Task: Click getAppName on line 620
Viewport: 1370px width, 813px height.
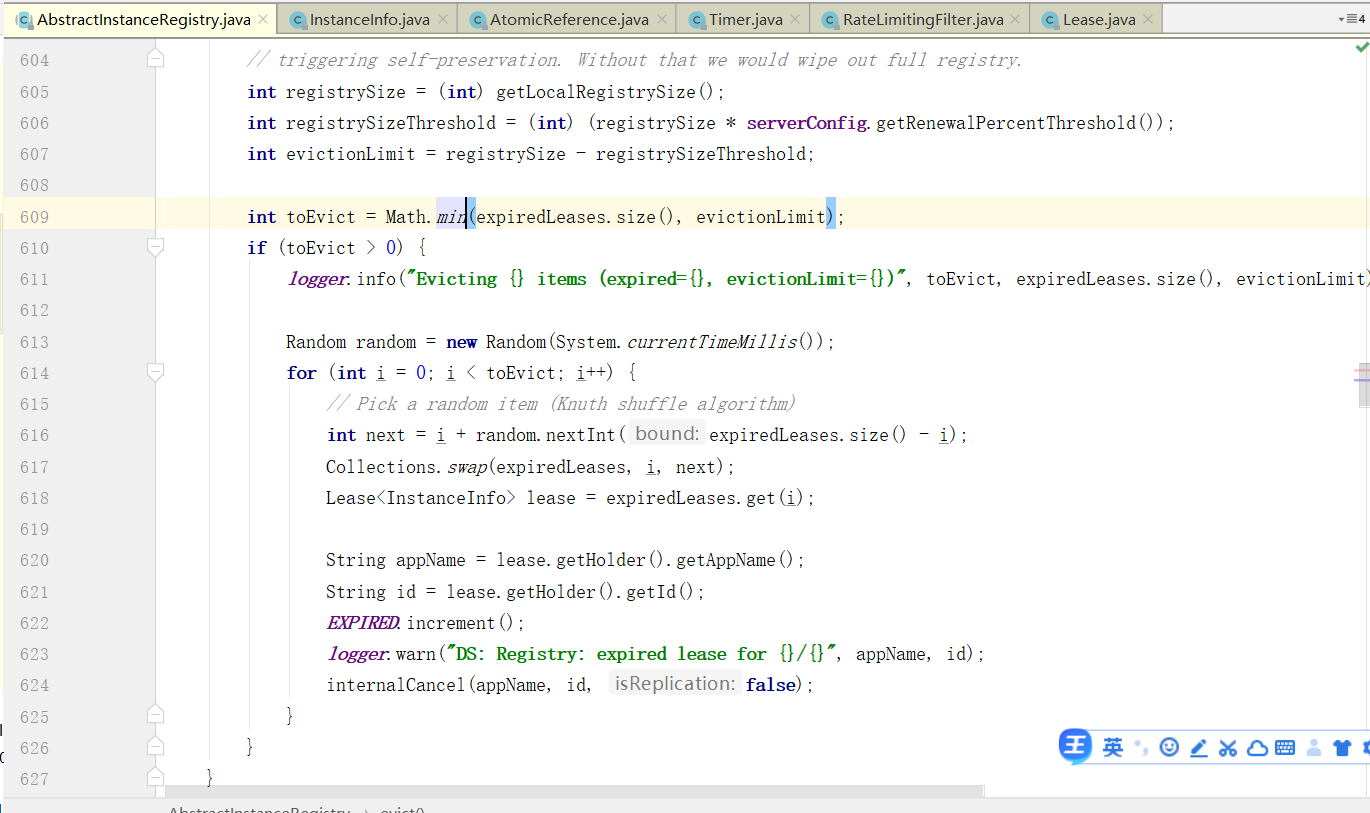Action: click(x=726, y=560)
